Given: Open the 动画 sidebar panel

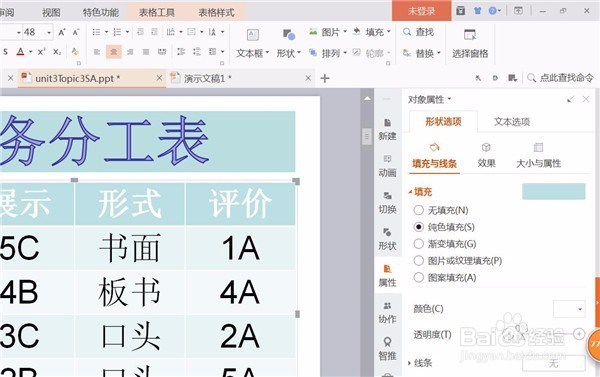Looking at the screenshot, I should pyautogui.click(x=387, y=166).
